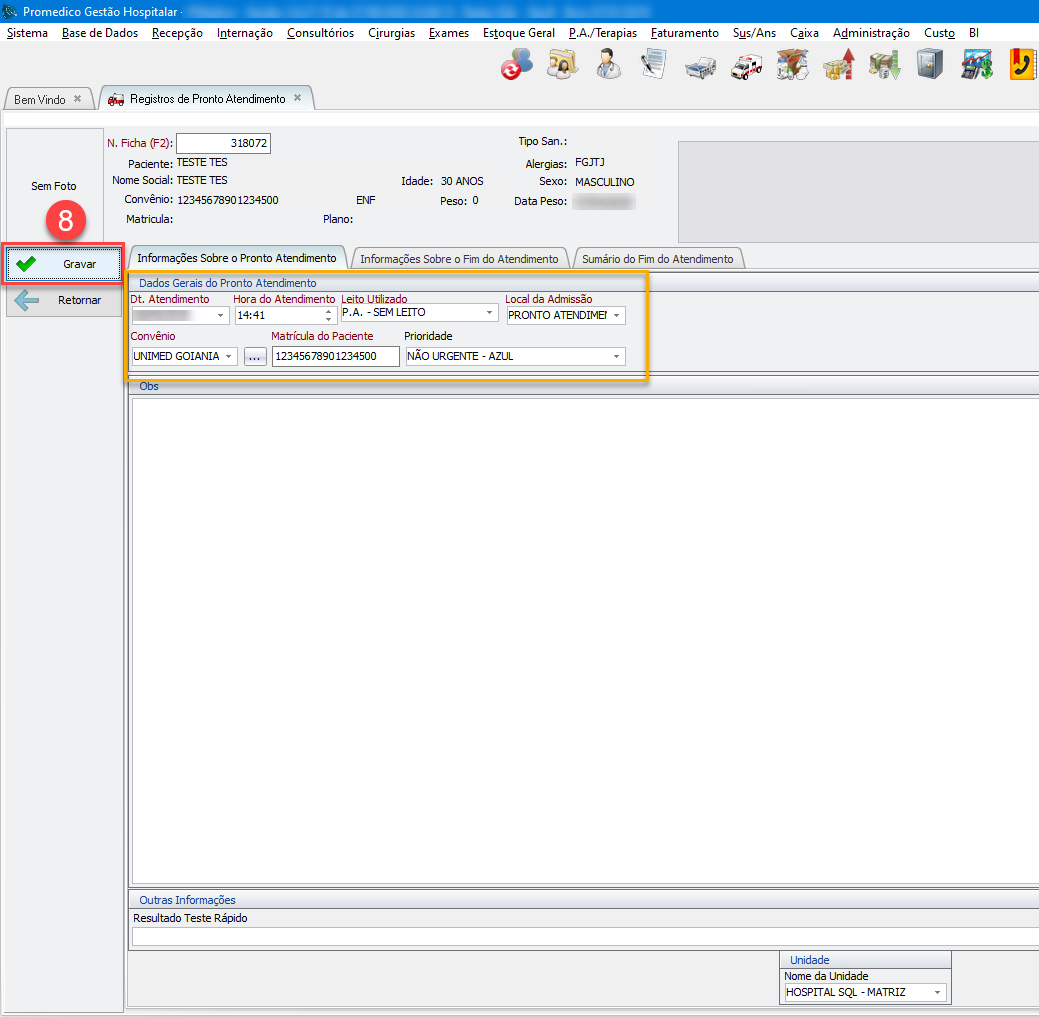The height and width of the screenshot is (1017, 1039).
Task: Open the Faturamento menu
Action: (684, 33)
